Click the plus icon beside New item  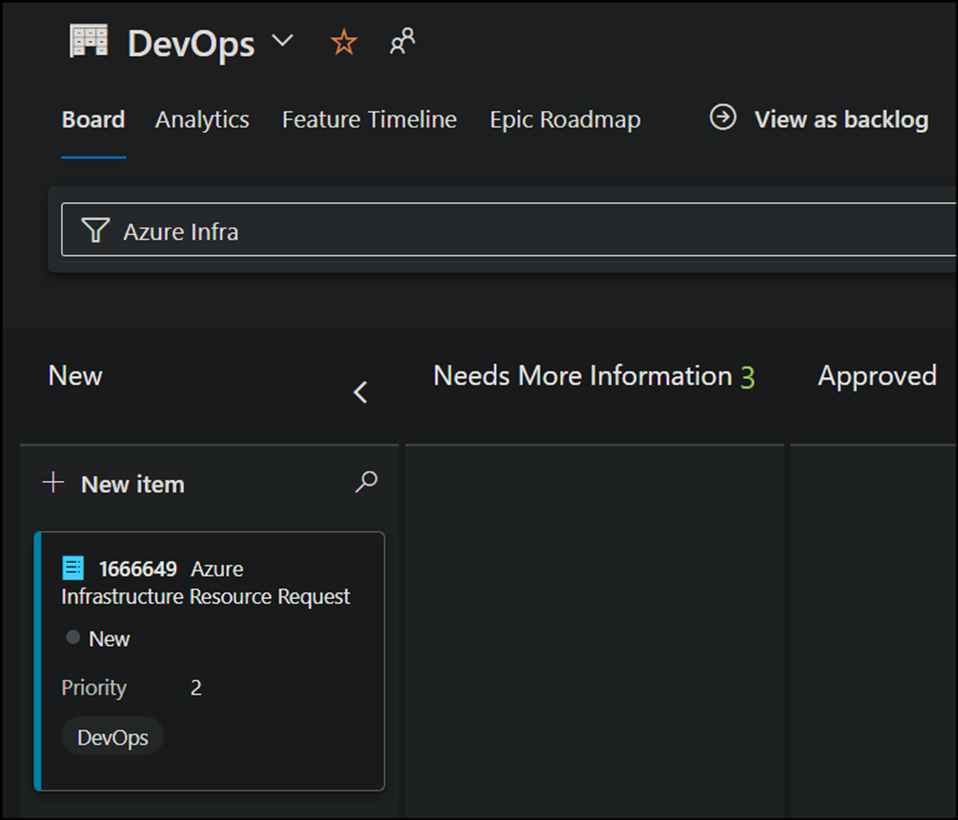(x=53, y=484)
